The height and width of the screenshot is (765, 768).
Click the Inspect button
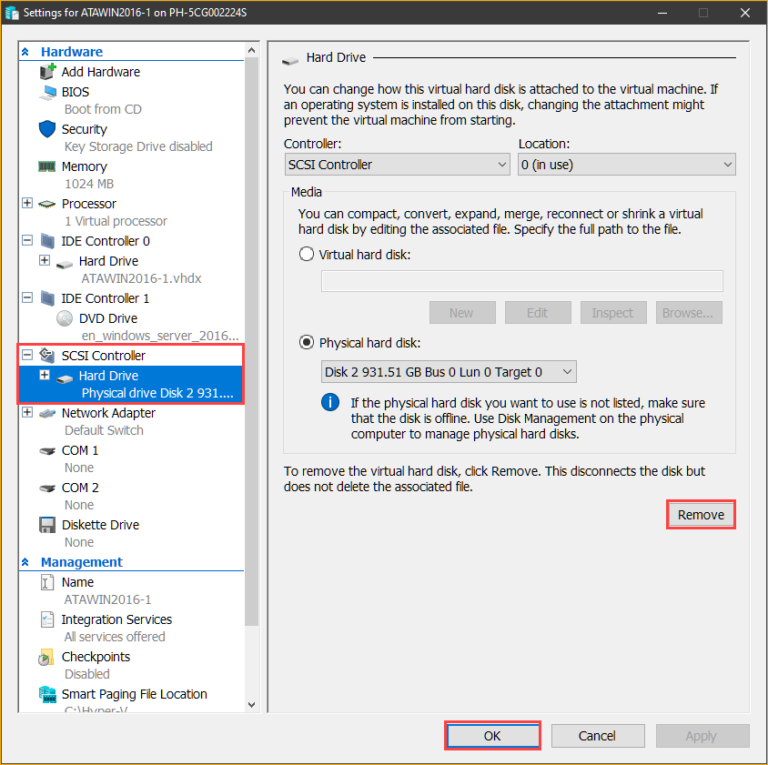point(613,312)
